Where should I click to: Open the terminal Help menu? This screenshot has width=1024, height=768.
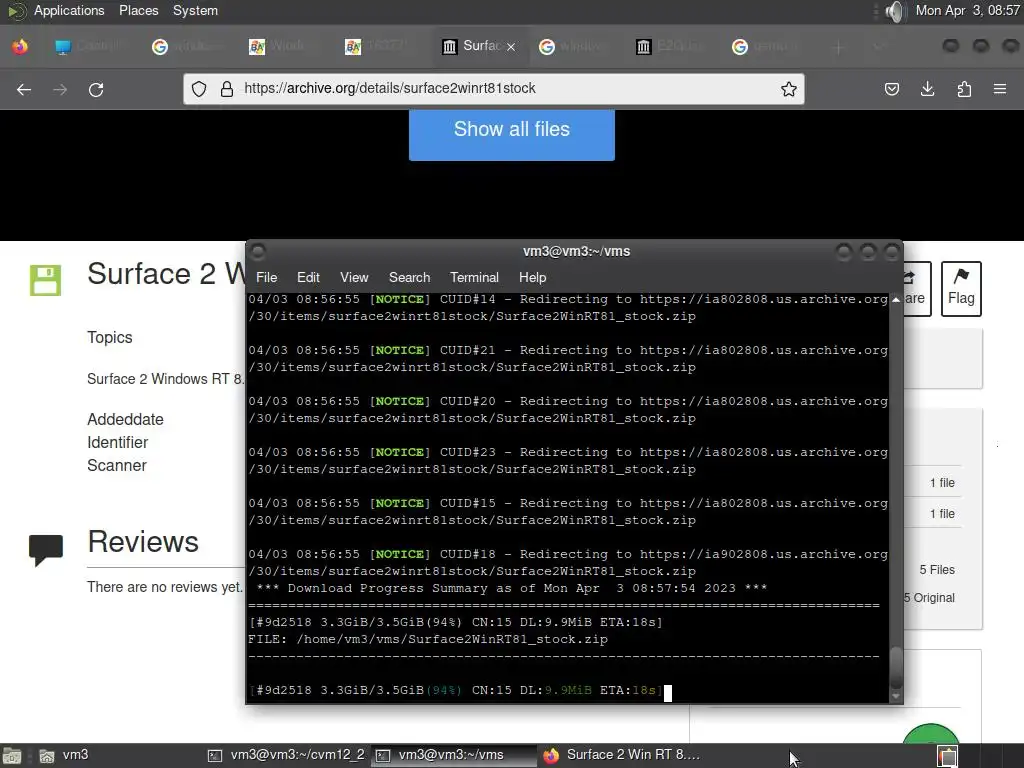(x=532, y=278)
